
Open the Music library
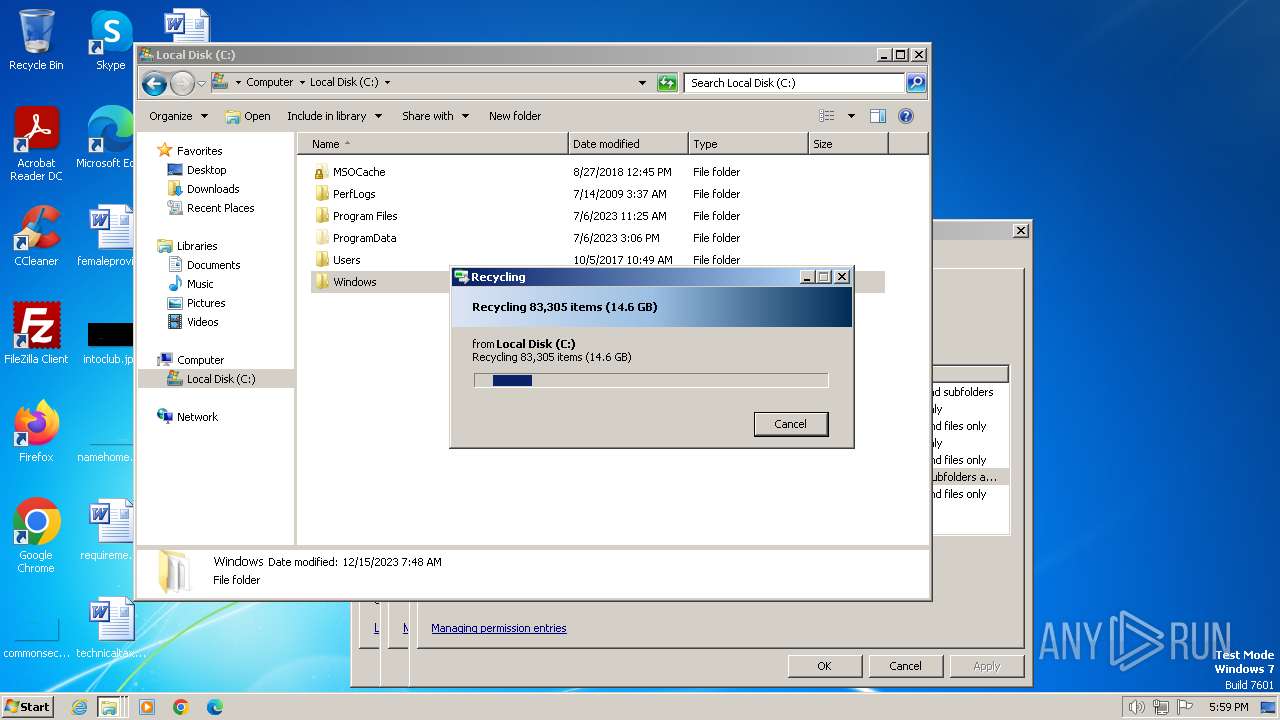pyautogui.click(x=200, y=284)
